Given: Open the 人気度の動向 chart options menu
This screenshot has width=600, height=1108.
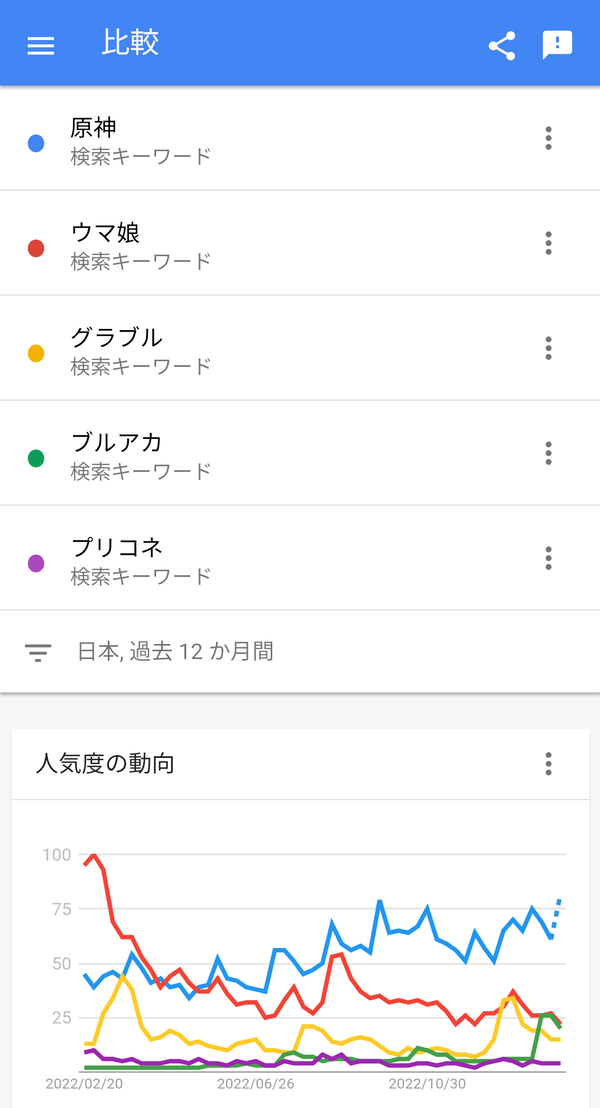Looking at the screenshot, I should click(548, 764).
